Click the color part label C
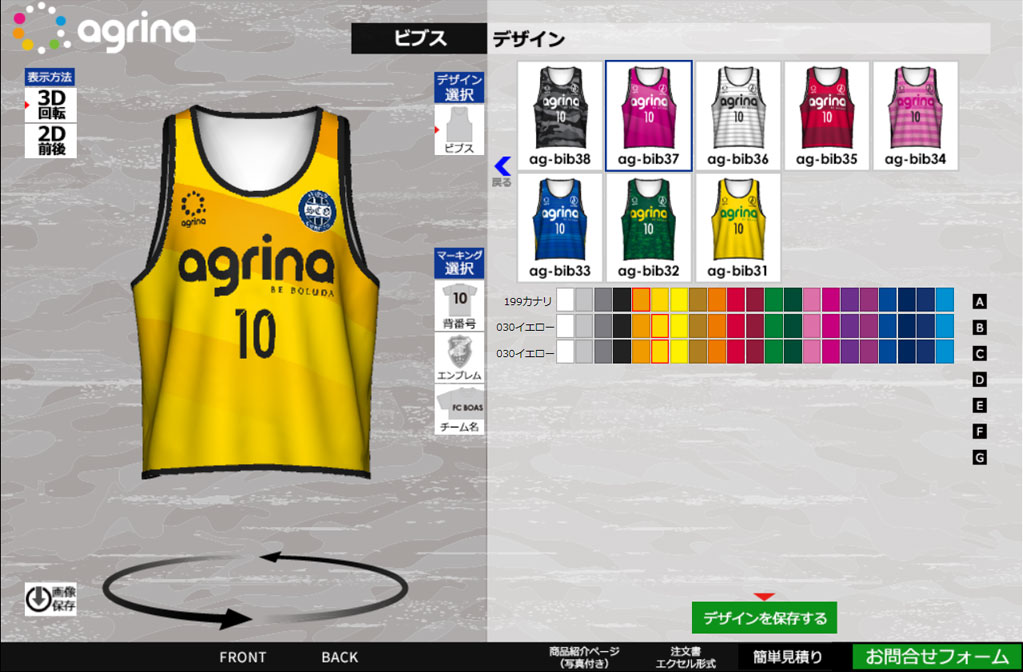1023x672 pixels. (979, 354)
